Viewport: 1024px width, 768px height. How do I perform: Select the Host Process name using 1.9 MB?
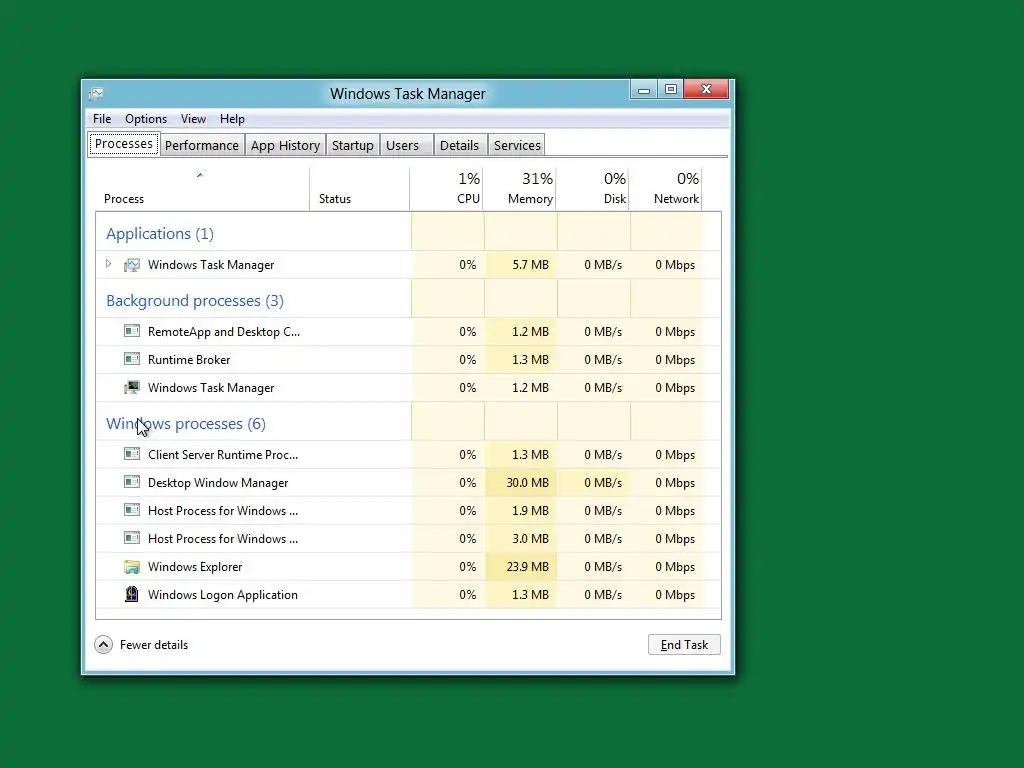click(x=223, y=511)
